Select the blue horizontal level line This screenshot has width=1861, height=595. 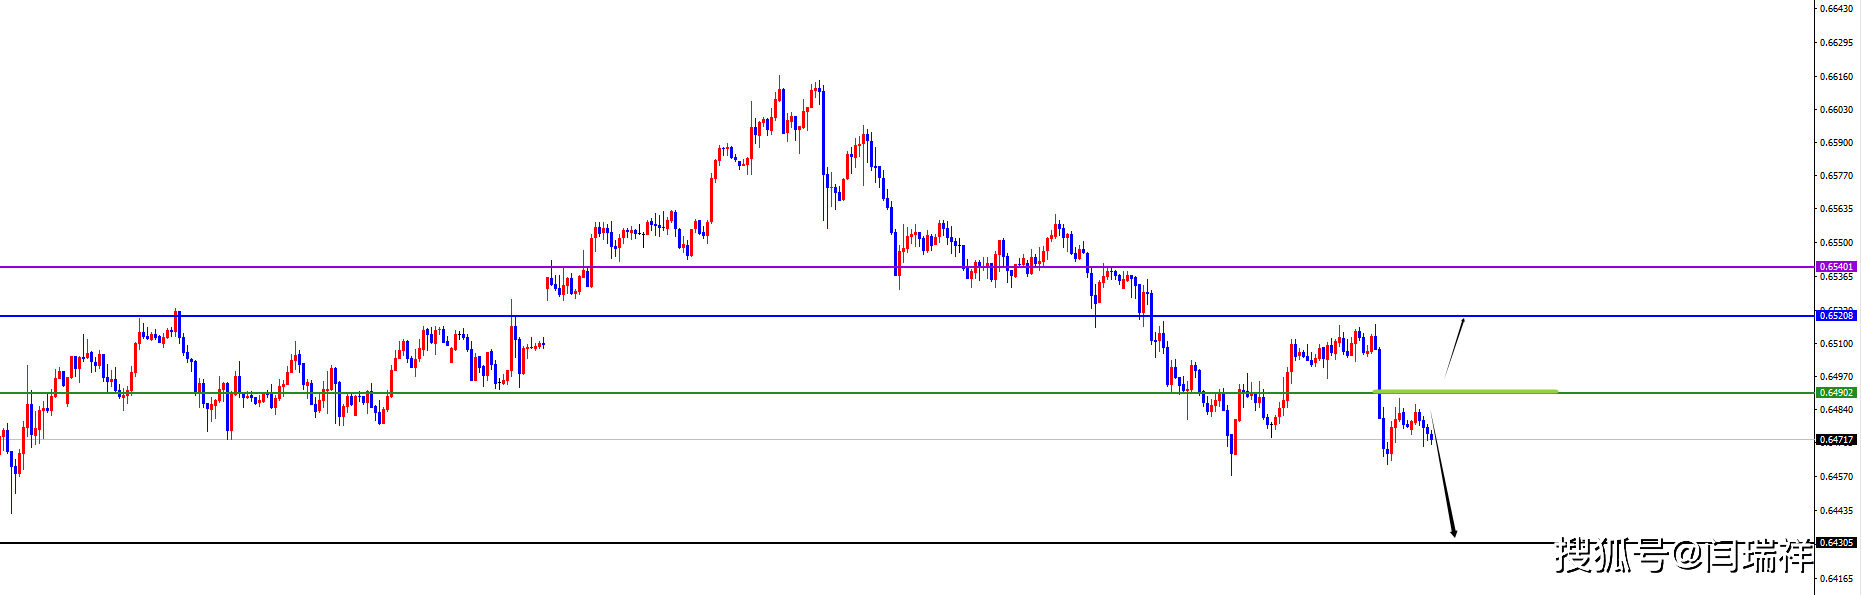pos(700,316)
